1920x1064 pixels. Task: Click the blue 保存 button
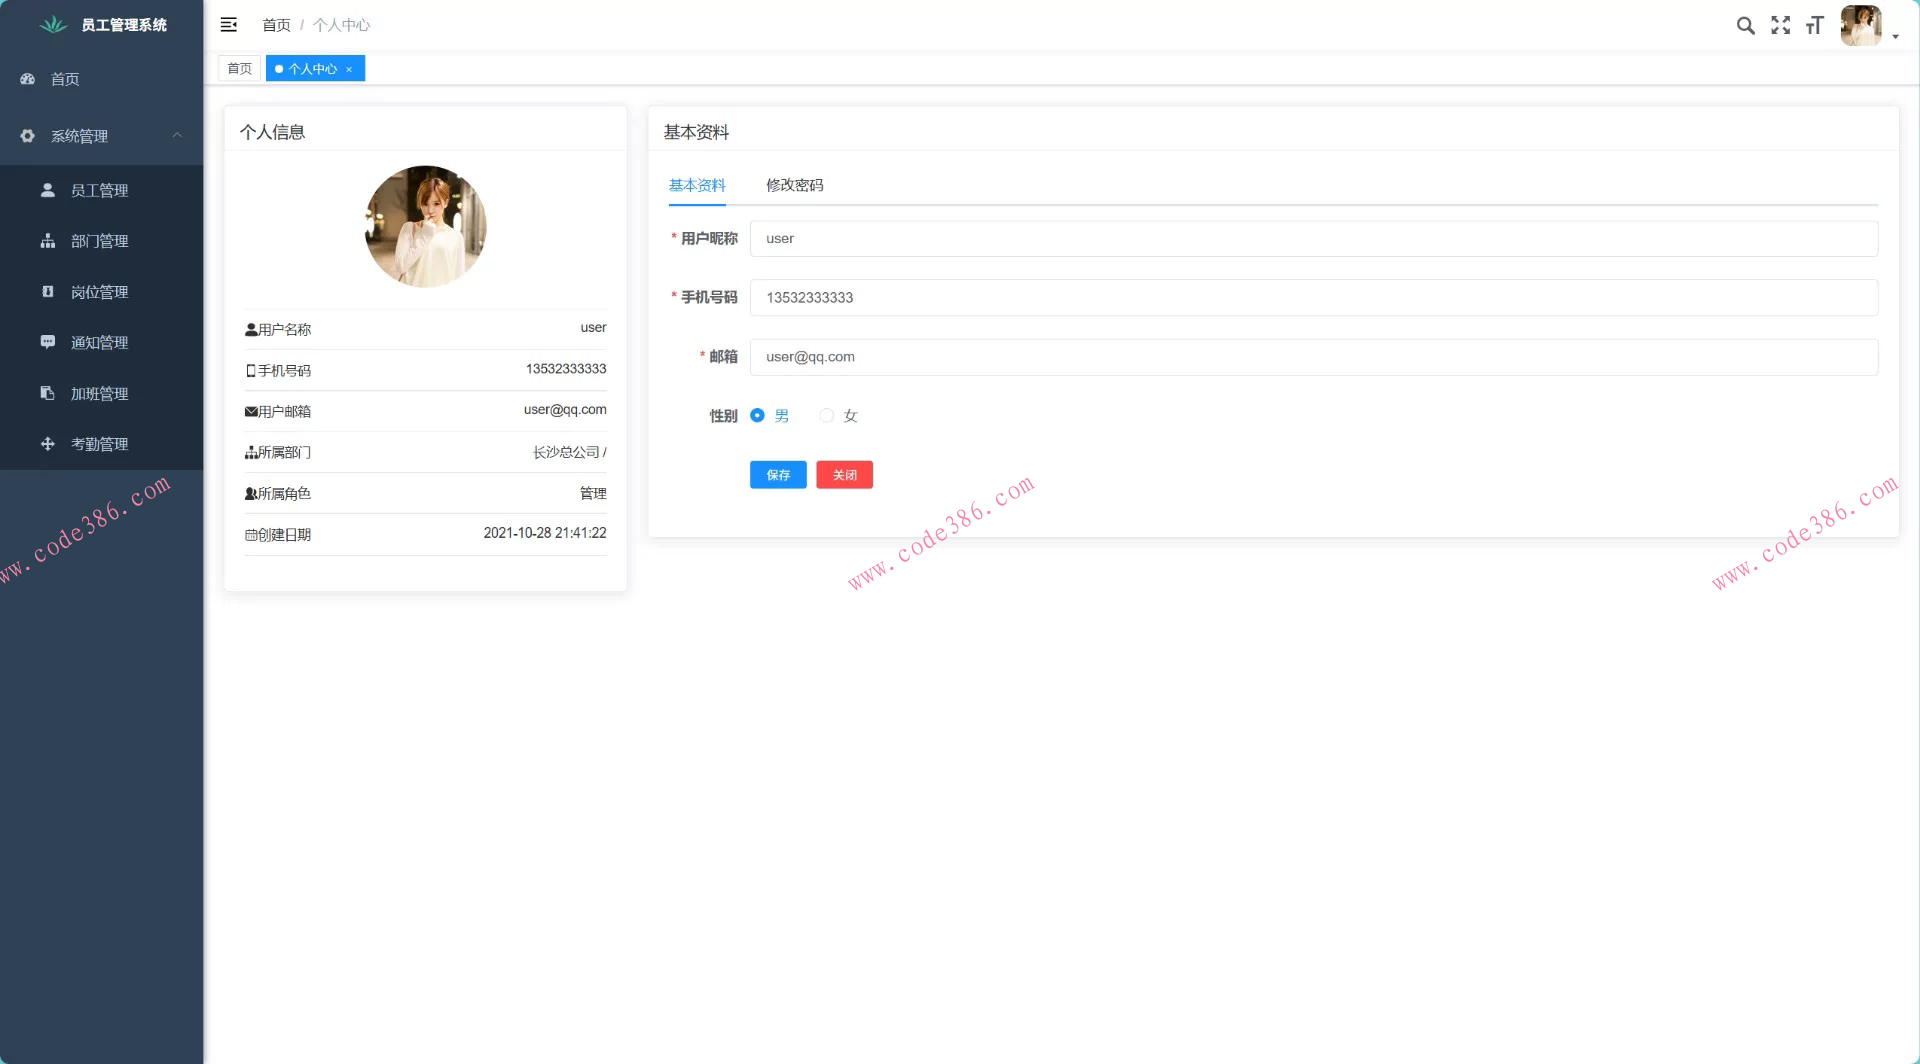tap(778, 475)
